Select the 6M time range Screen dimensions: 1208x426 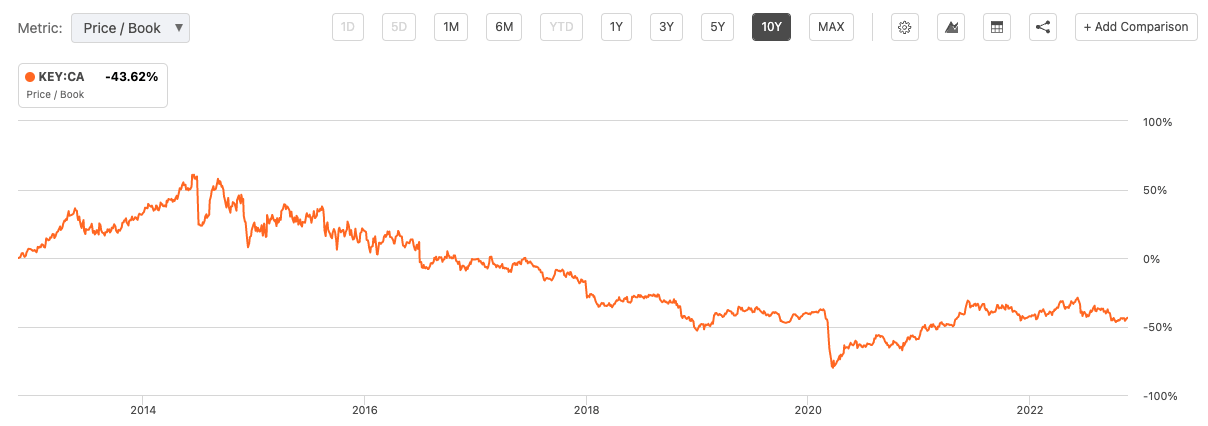pyautogui.click(x=504, y=27)
